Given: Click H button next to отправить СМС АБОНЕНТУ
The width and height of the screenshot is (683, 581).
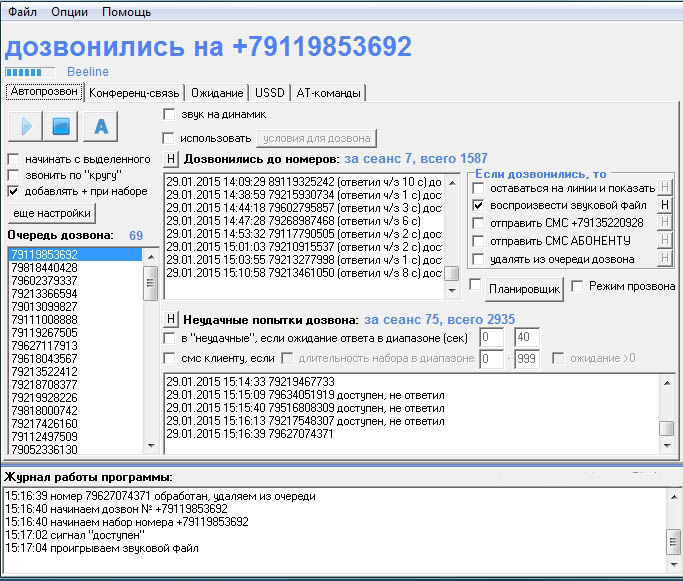Looking at the screenshot, I should click(665, 241).
